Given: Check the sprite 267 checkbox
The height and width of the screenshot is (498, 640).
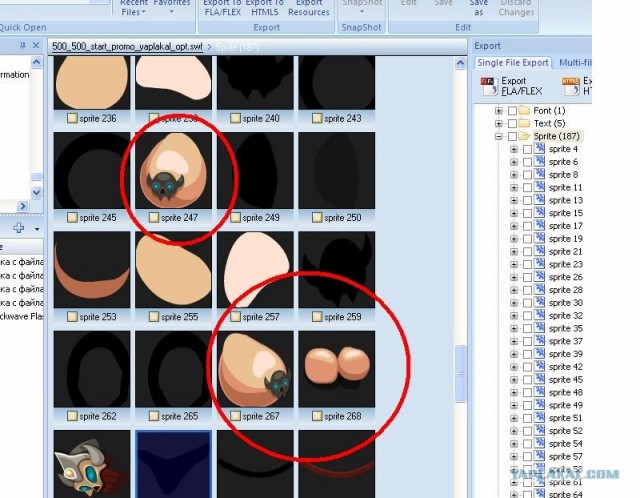Looking at the screenshot, I should 235,416.
